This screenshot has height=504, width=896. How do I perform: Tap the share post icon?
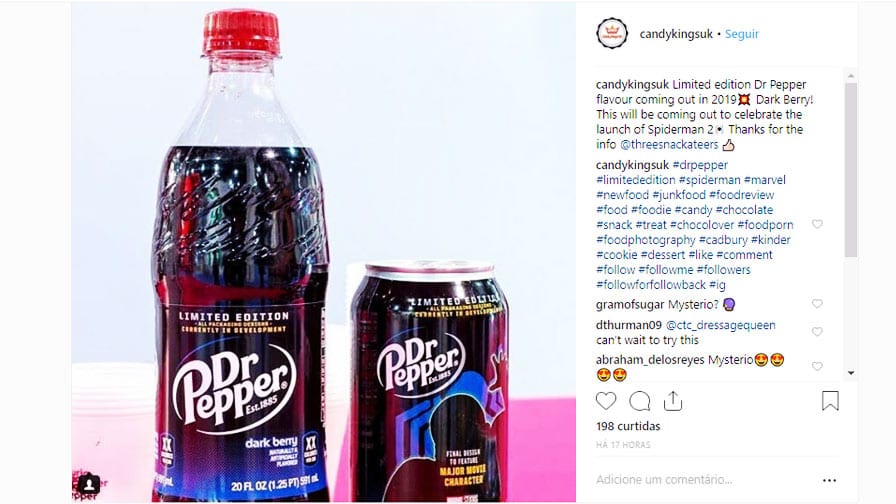point(673,401)
